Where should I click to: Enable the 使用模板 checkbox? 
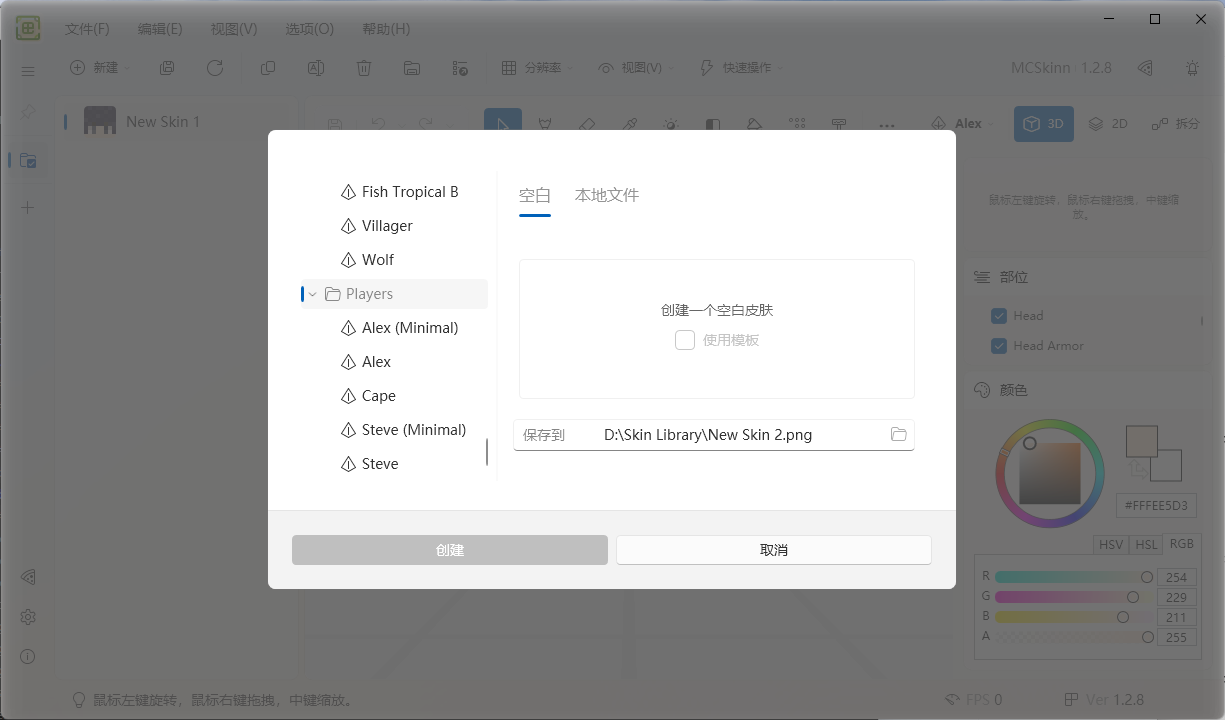(x=685, y=340)
